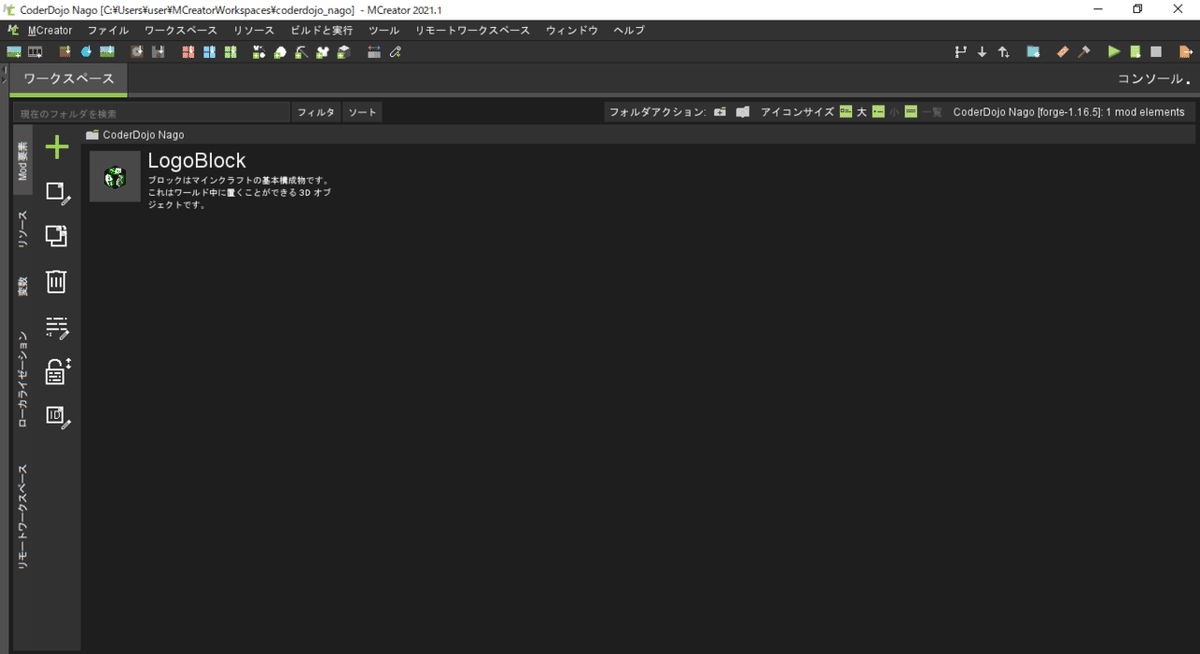Viewport: 1200px width, 654px height.
Task: Export the mod file with the orange export icon
Action: [1184, 52]
